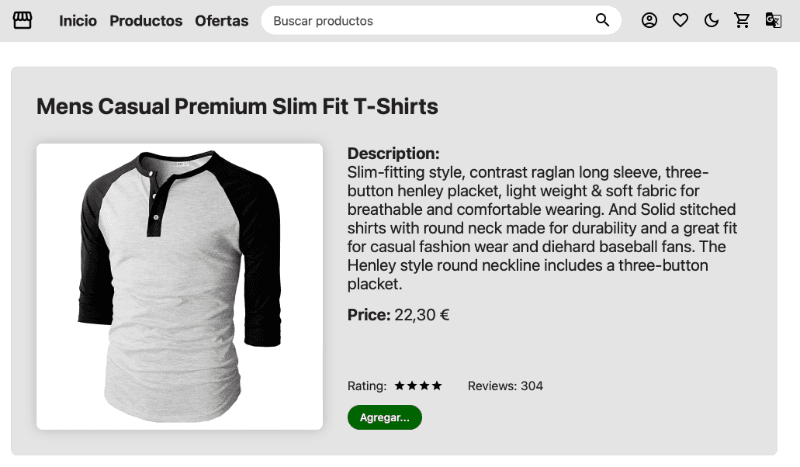This screenshot has width=800, height=467.
Task: Click the magnifier search icon
Action: [x=602, y=20]
